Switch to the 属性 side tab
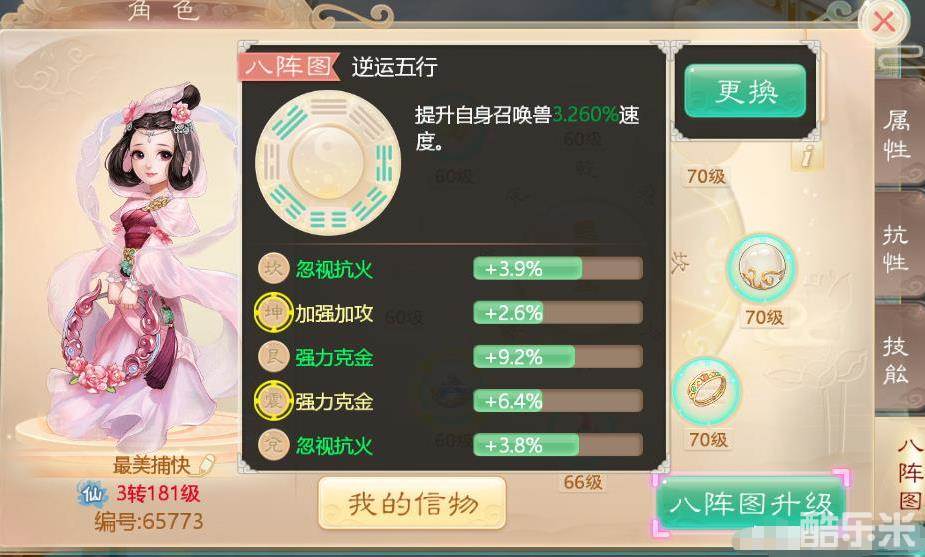This screenshot has height=557, width=925. tap(897, 136)
